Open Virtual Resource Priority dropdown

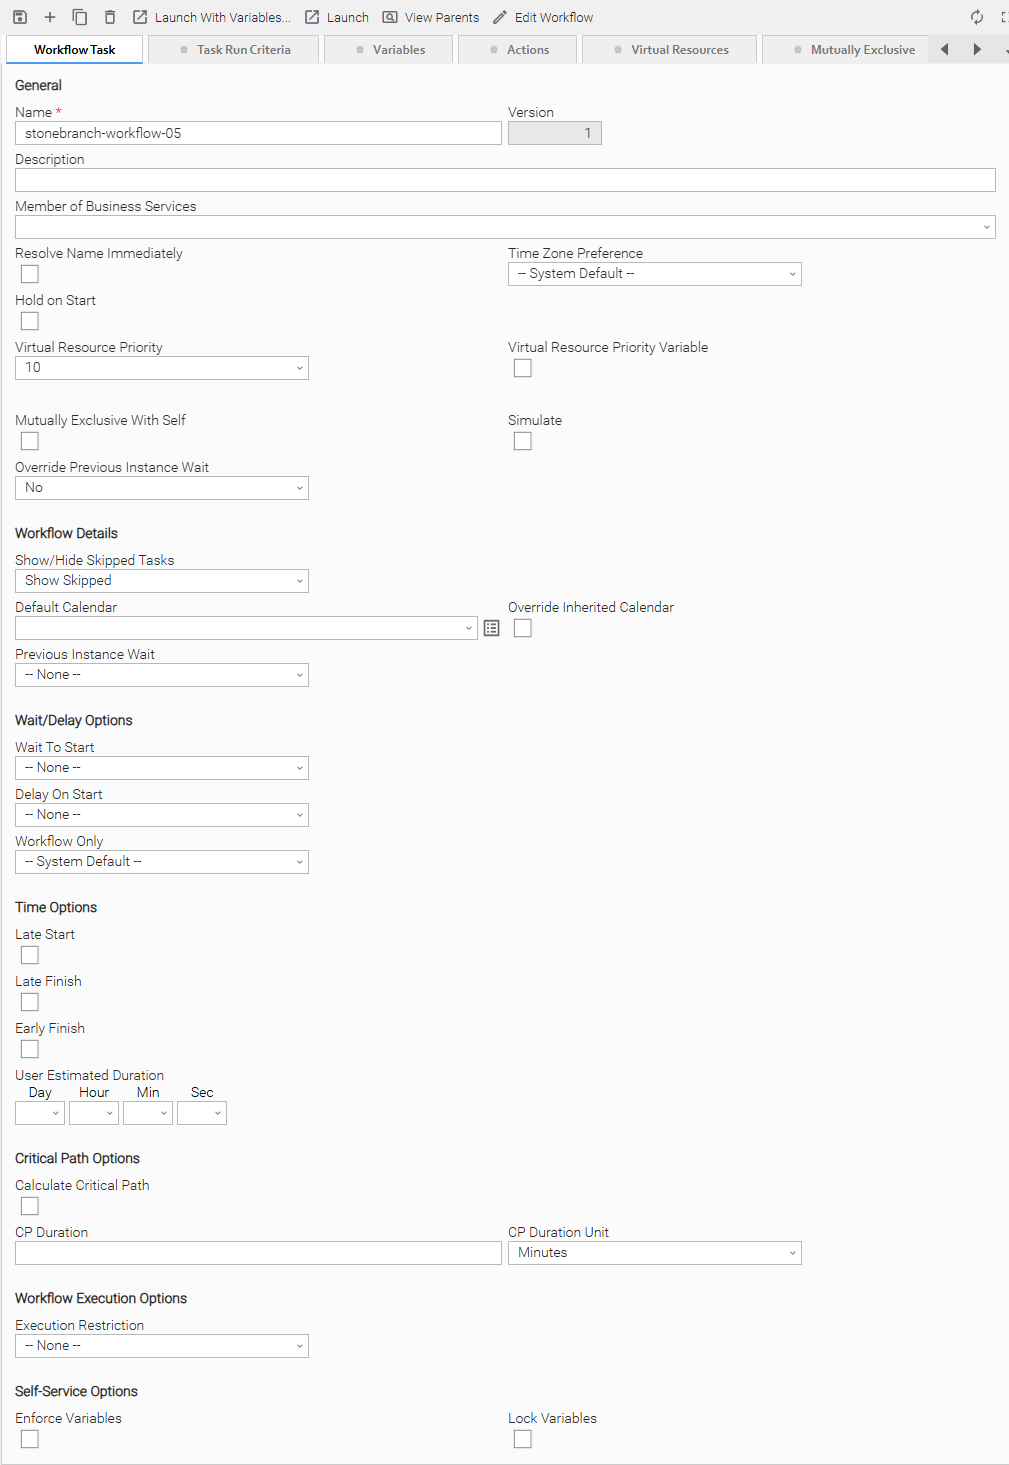point(161,368)
